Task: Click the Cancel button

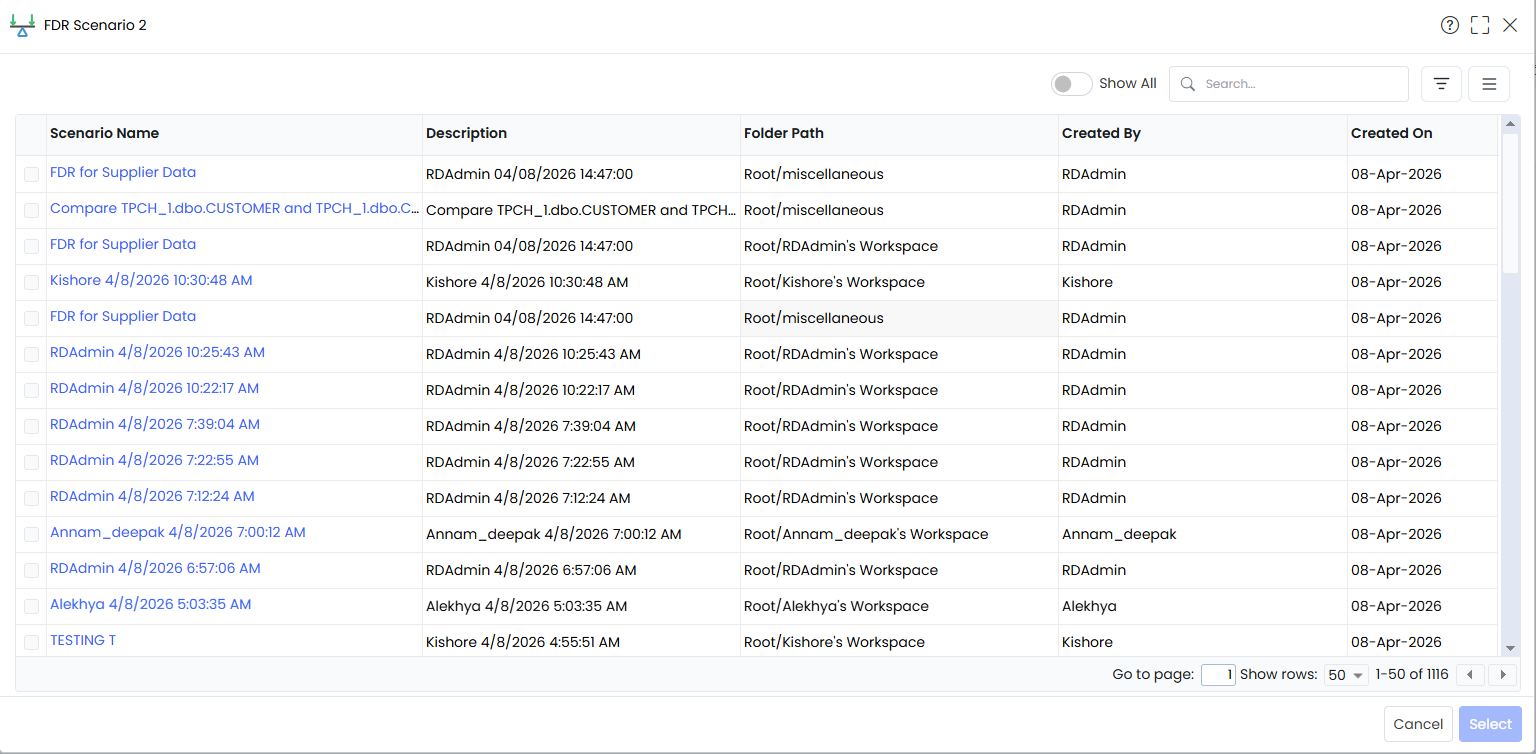Action: pos(1418,724)
